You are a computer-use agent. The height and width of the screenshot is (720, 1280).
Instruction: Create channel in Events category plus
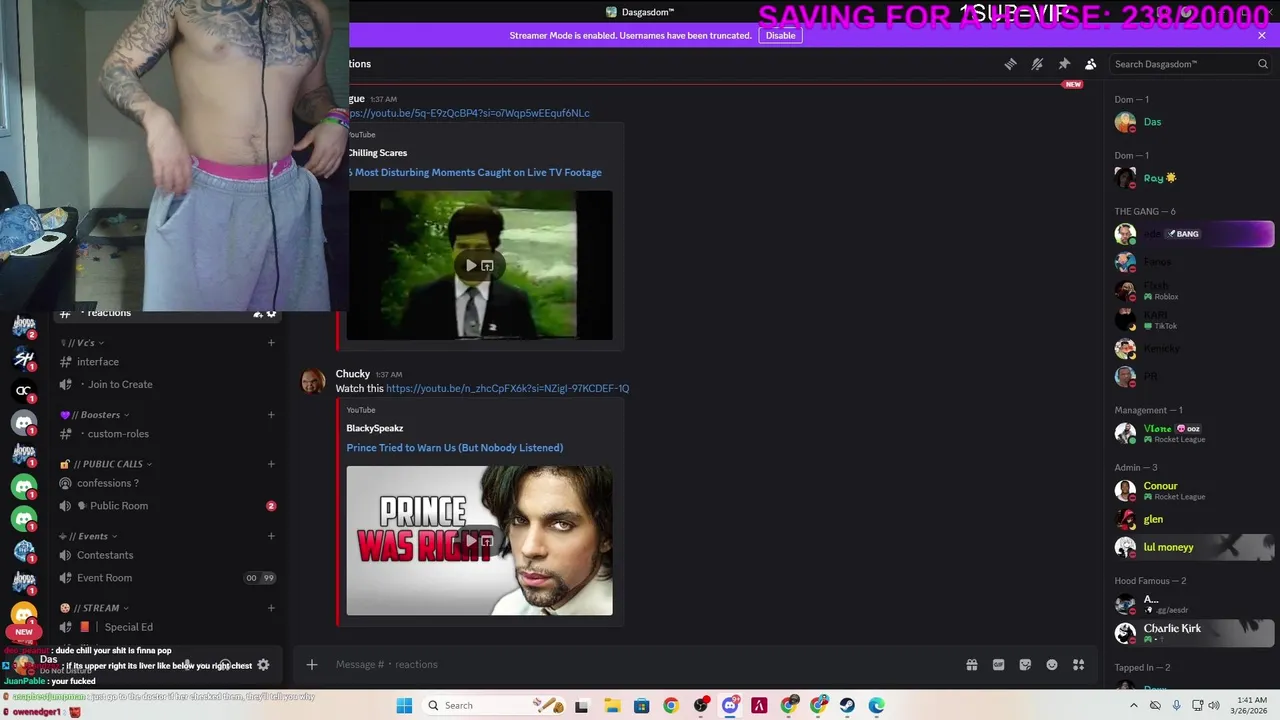coord(271,536)
